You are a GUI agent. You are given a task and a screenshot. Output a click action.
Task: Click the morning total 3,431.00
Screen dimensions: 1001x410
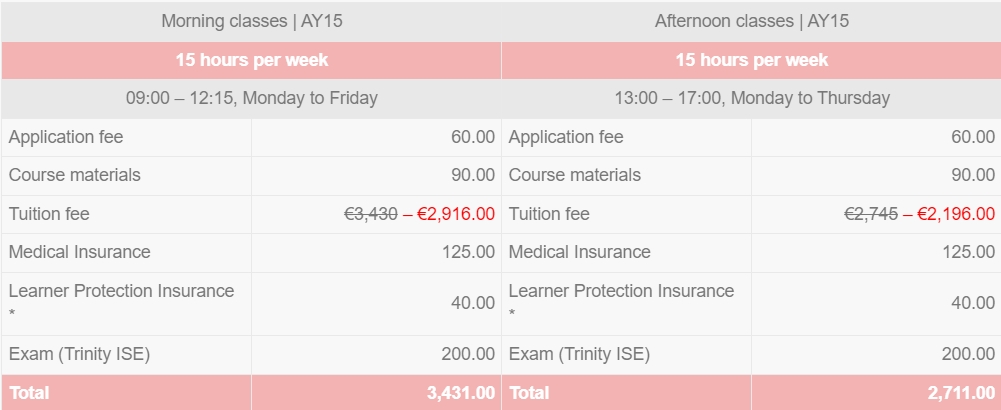(455, 393)
